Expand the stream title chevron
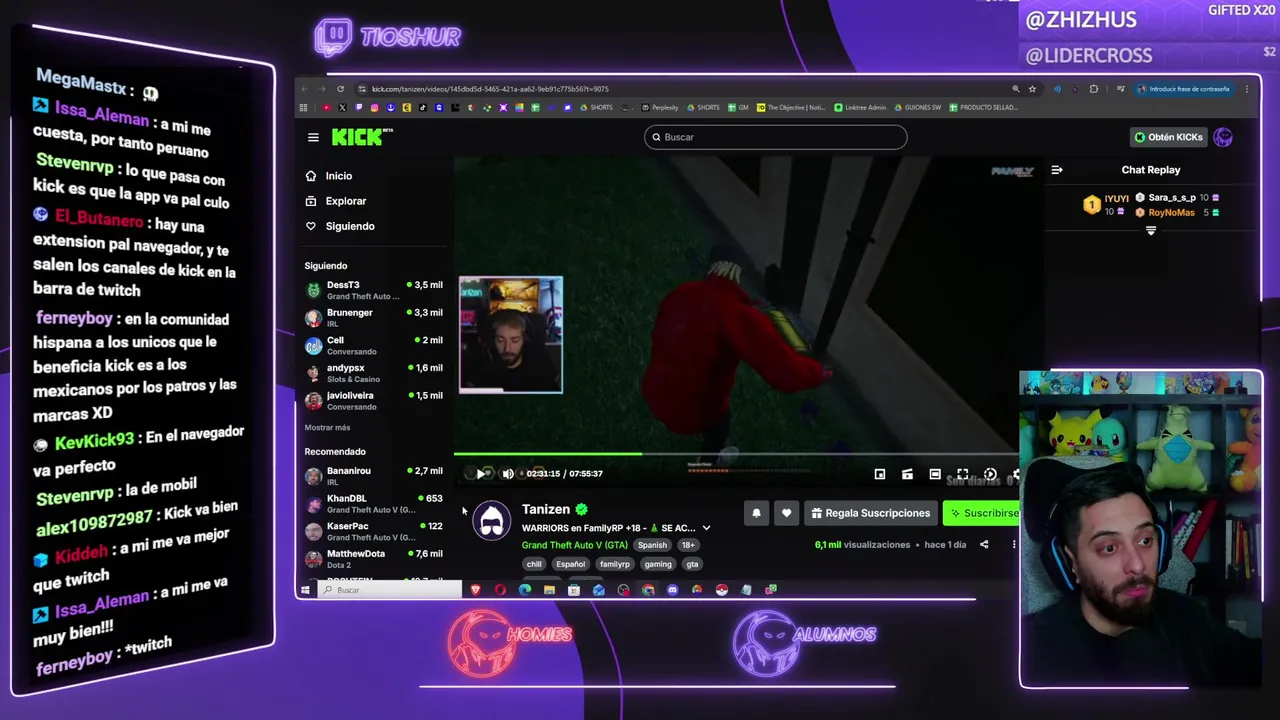Image resolution: width=1280 pixels, height=720 pixels. [706, 528]
